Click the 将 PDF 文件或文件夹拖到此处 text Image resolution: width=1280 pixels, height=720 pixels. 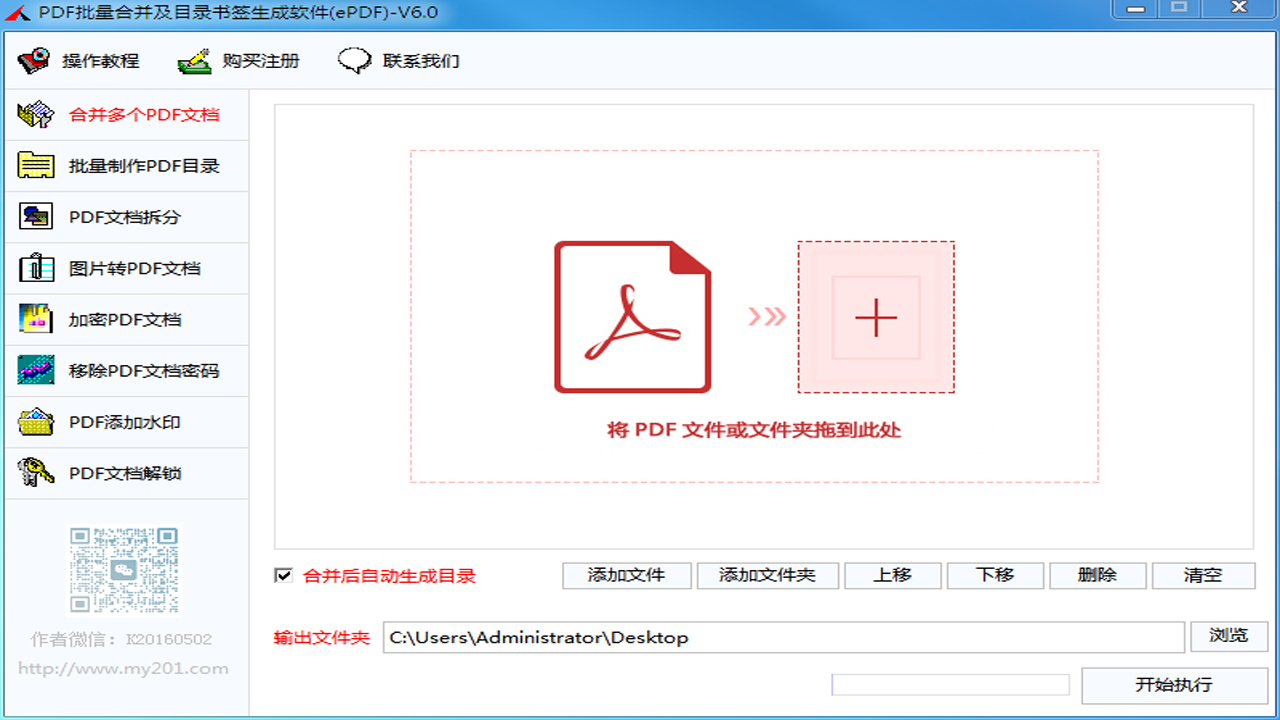click(x=754, y=430)
